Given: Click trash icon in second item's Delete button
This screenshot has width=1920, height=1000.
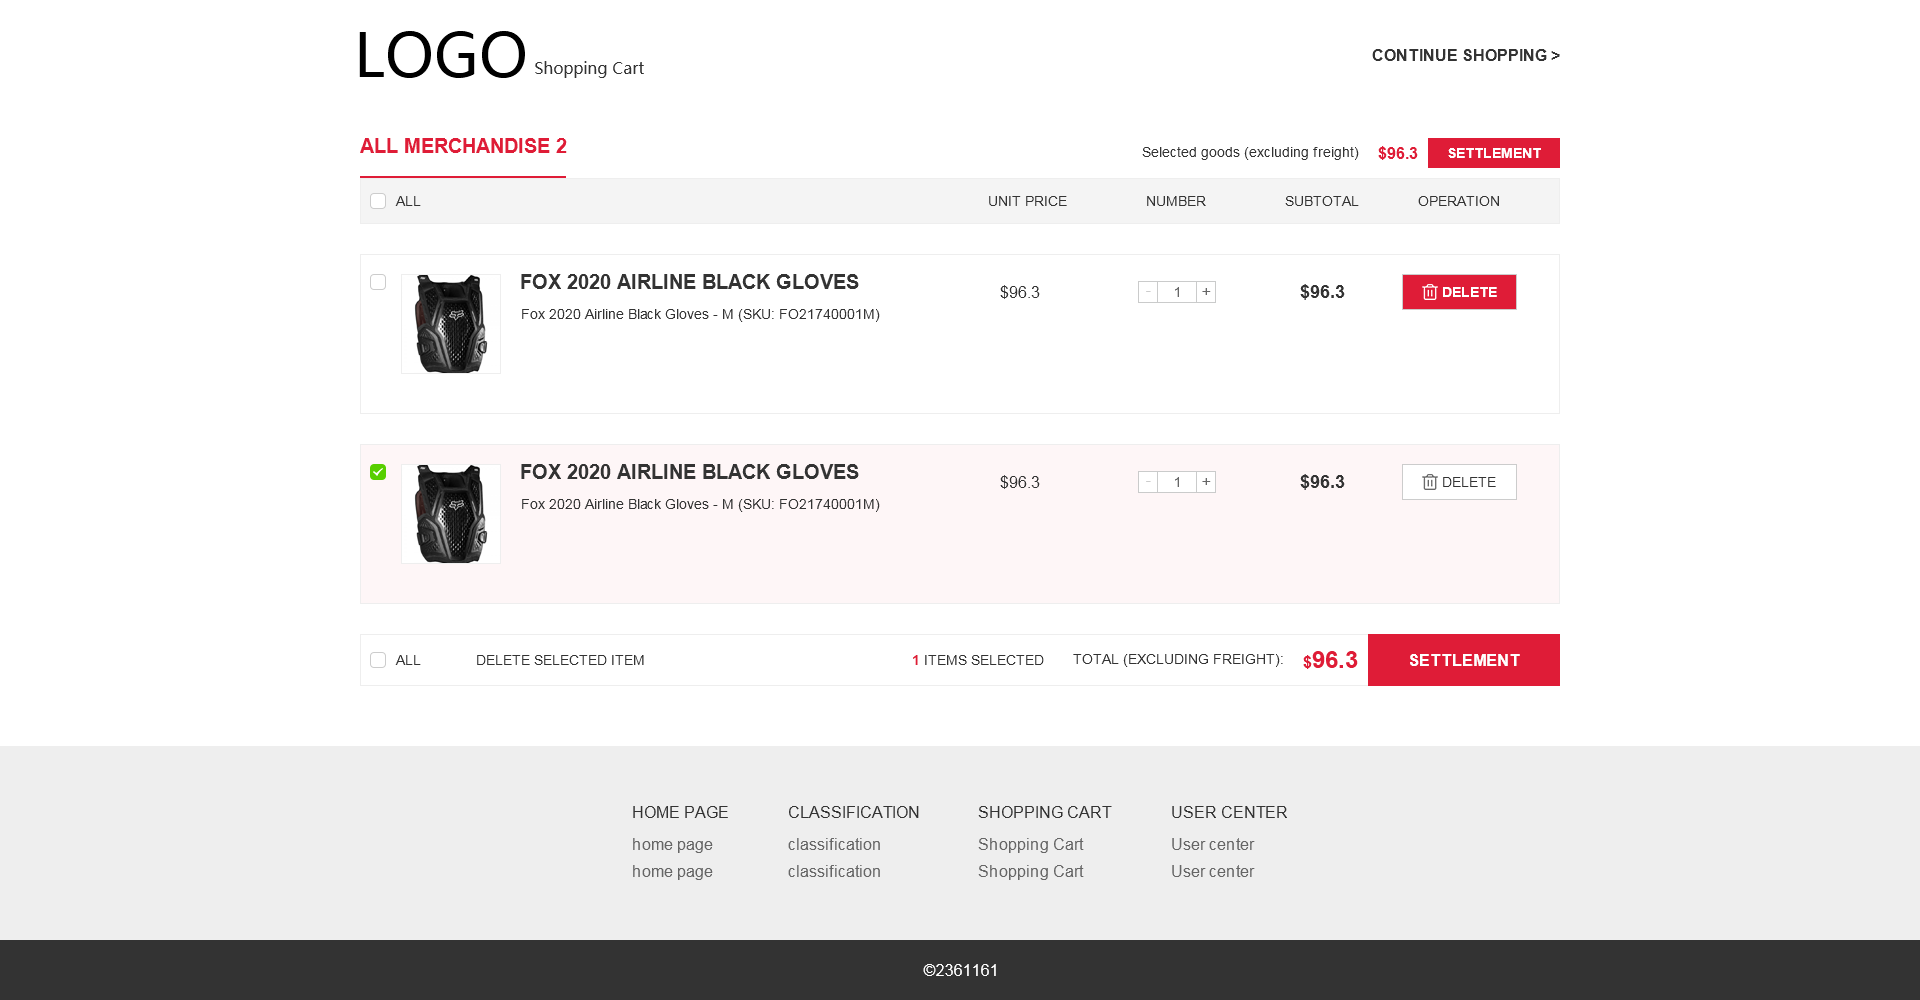Looking at the screenshot, I should click(1430, 482).
